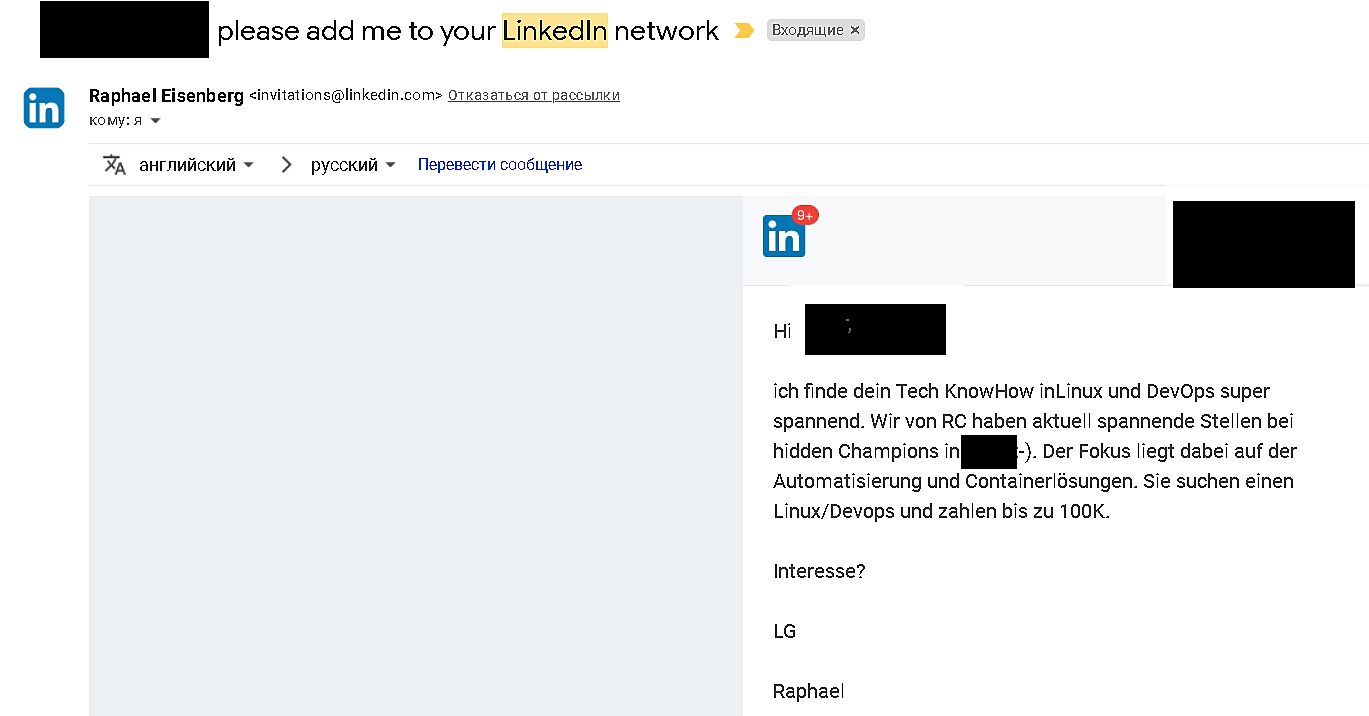The width and height of the screenshot is (1369, 716).
Task: Click the "Interesse?" line in the message
Action: coord(819,571)
